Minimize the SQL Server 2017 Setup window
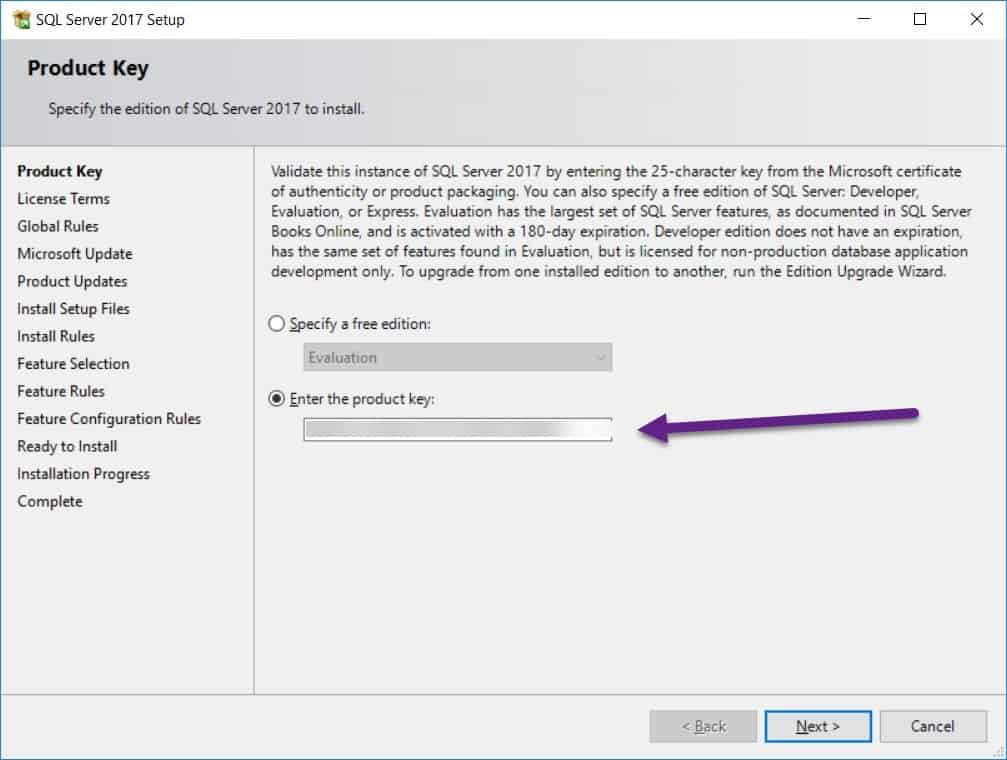Image resolution: width=1007 pixels, height=760 pixels. point(864,19)
